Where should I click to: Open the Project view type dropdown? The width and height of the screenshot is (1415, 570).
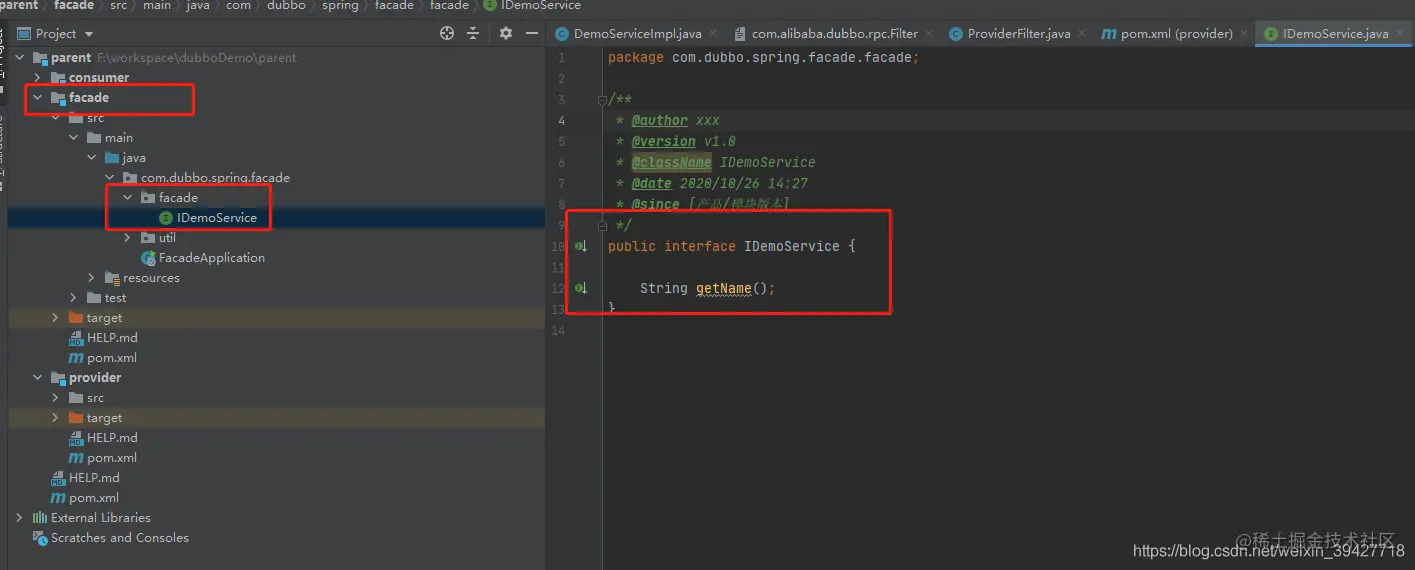(x=88, y=34)
